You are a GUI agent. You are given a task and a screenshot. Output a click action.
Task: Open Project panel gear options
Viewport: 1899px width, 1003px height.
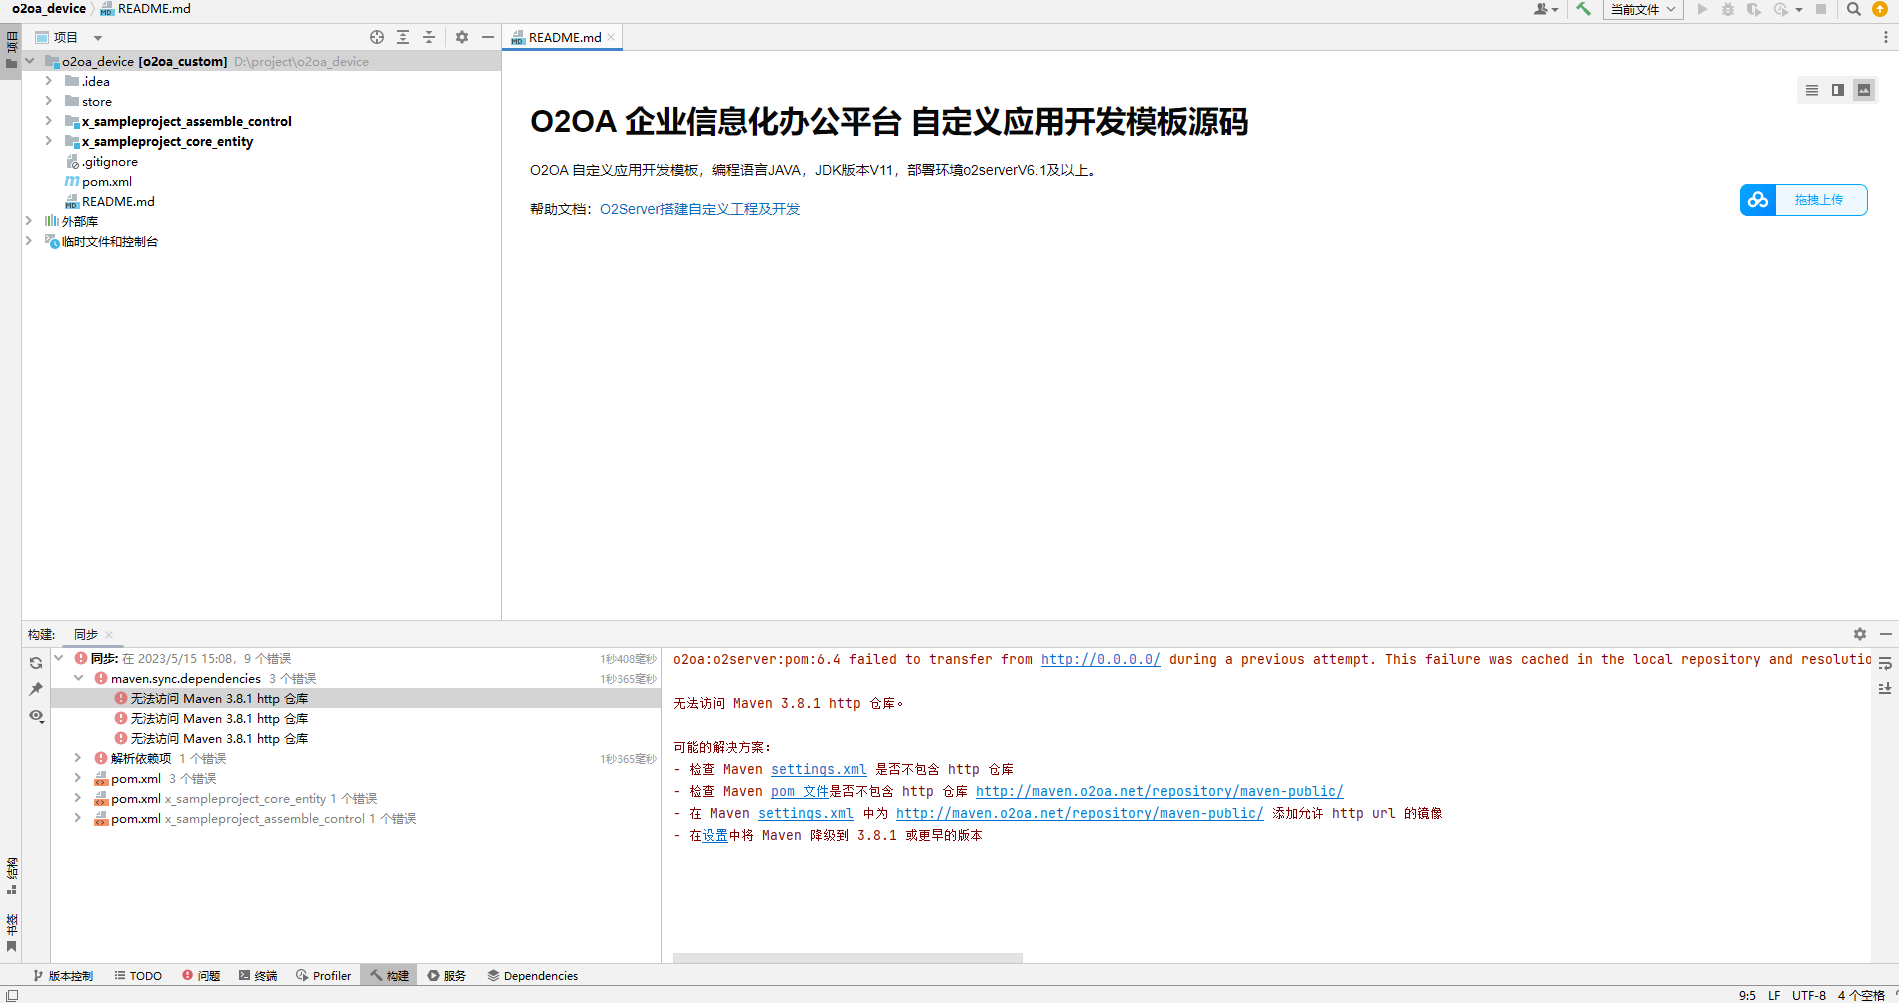(x=462, y=37)
